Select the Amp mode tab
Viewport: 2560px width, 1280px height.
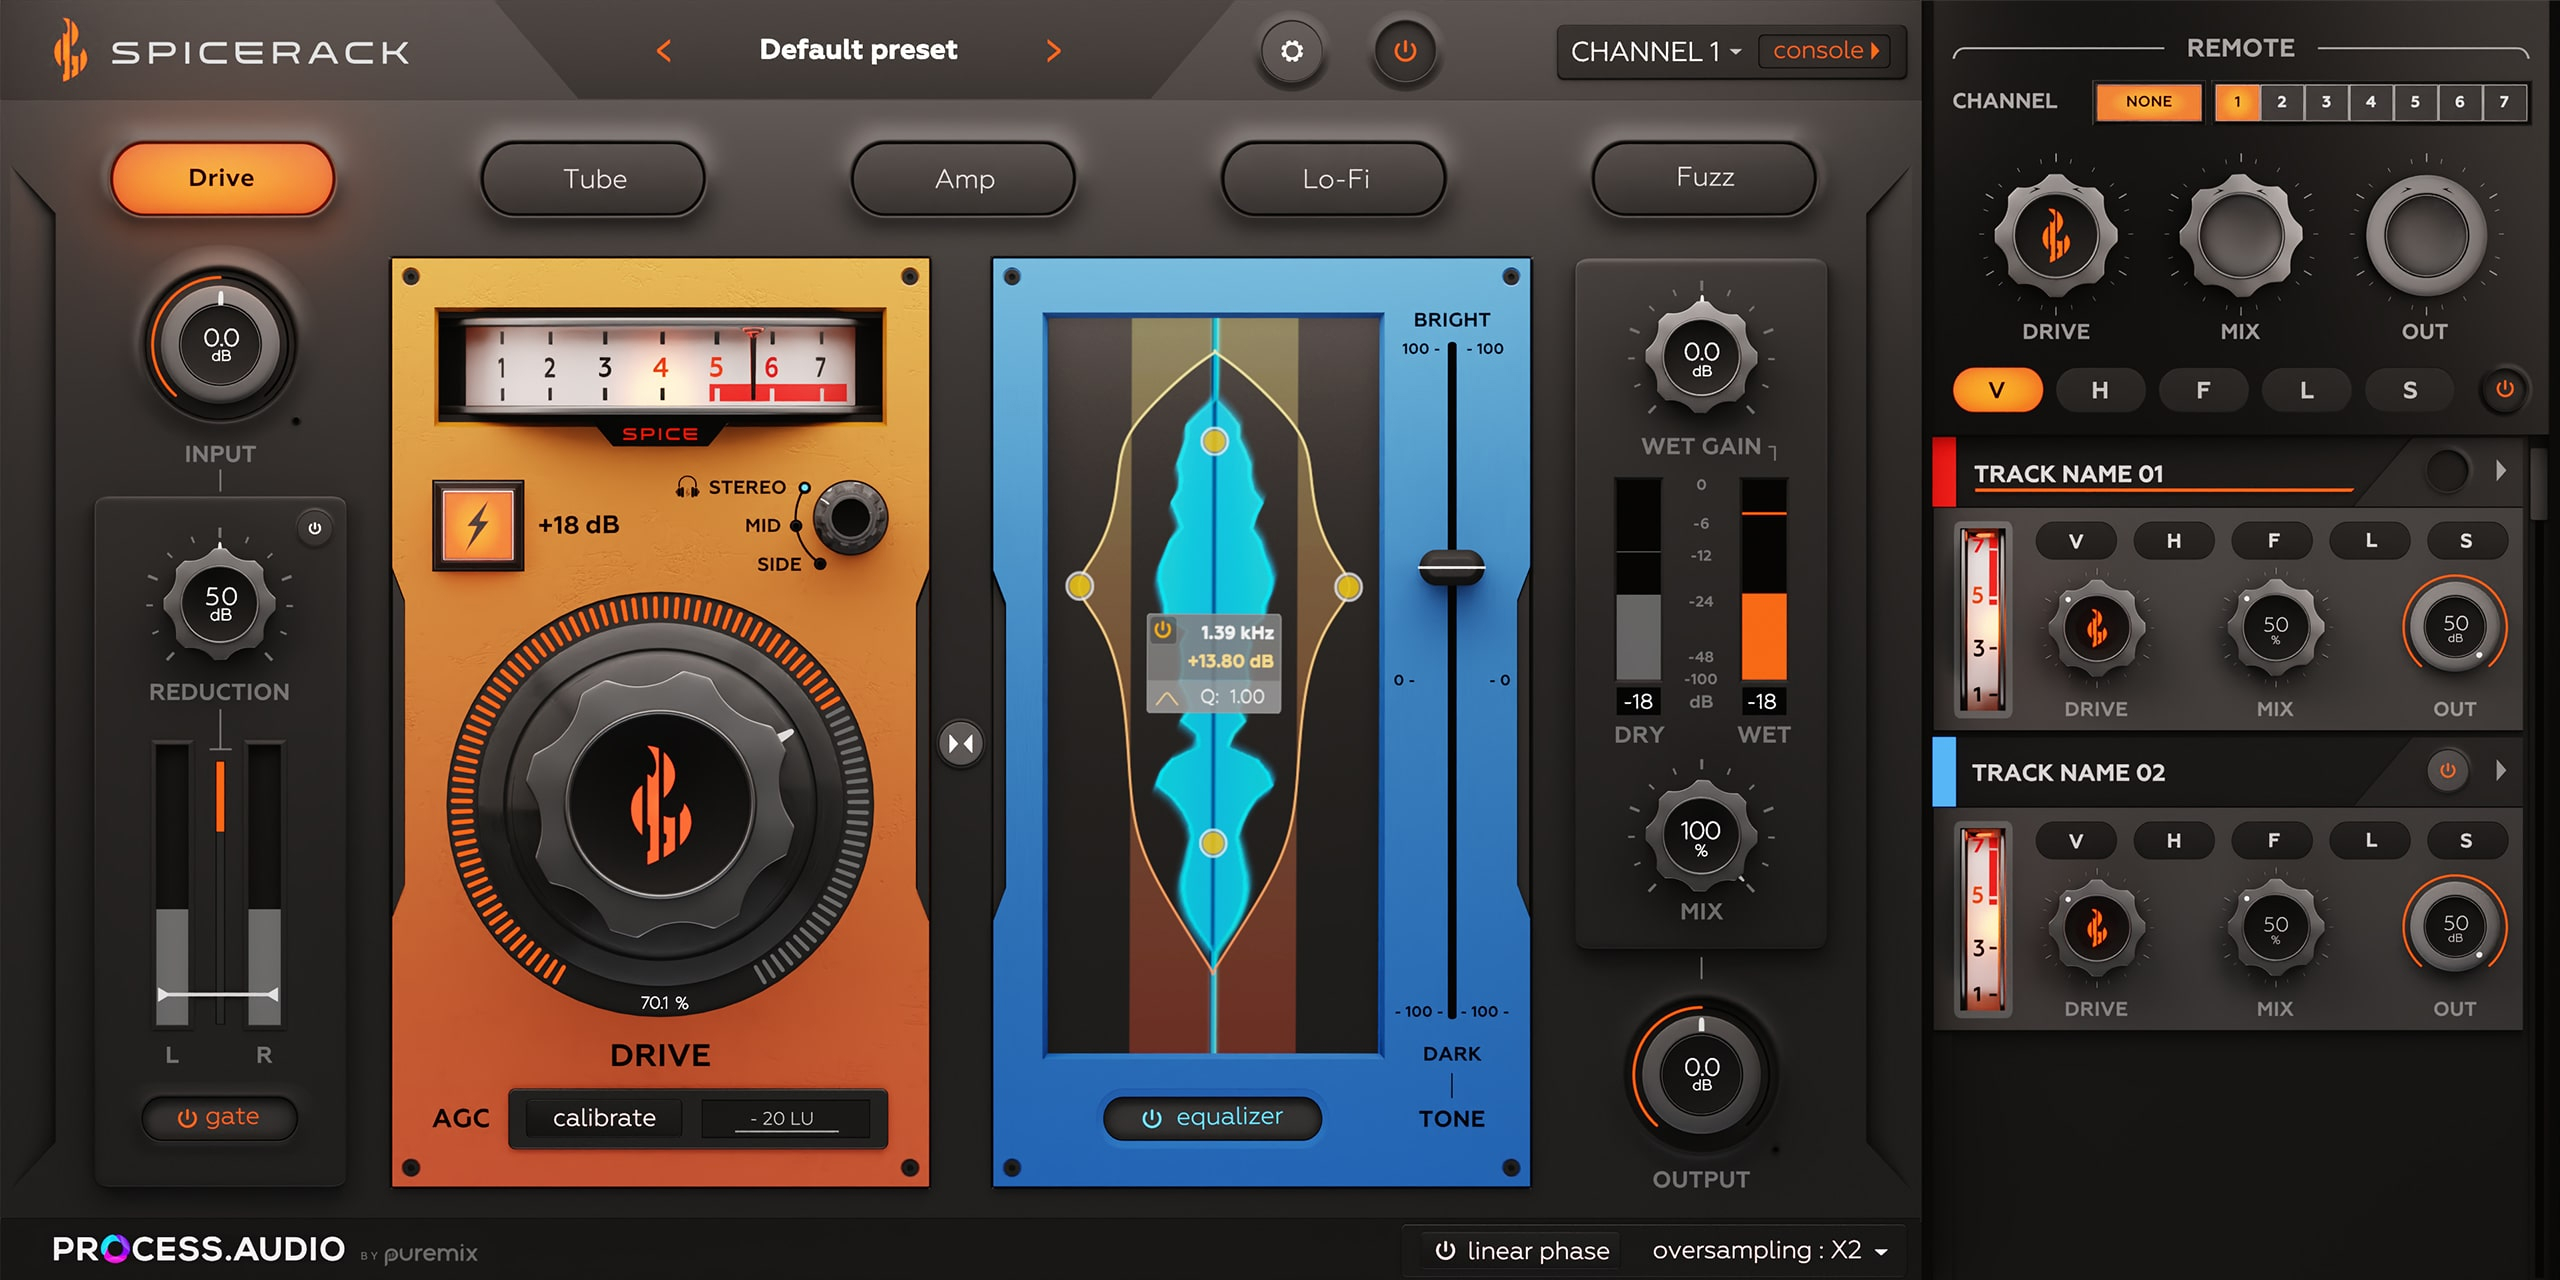click(964, 179)
